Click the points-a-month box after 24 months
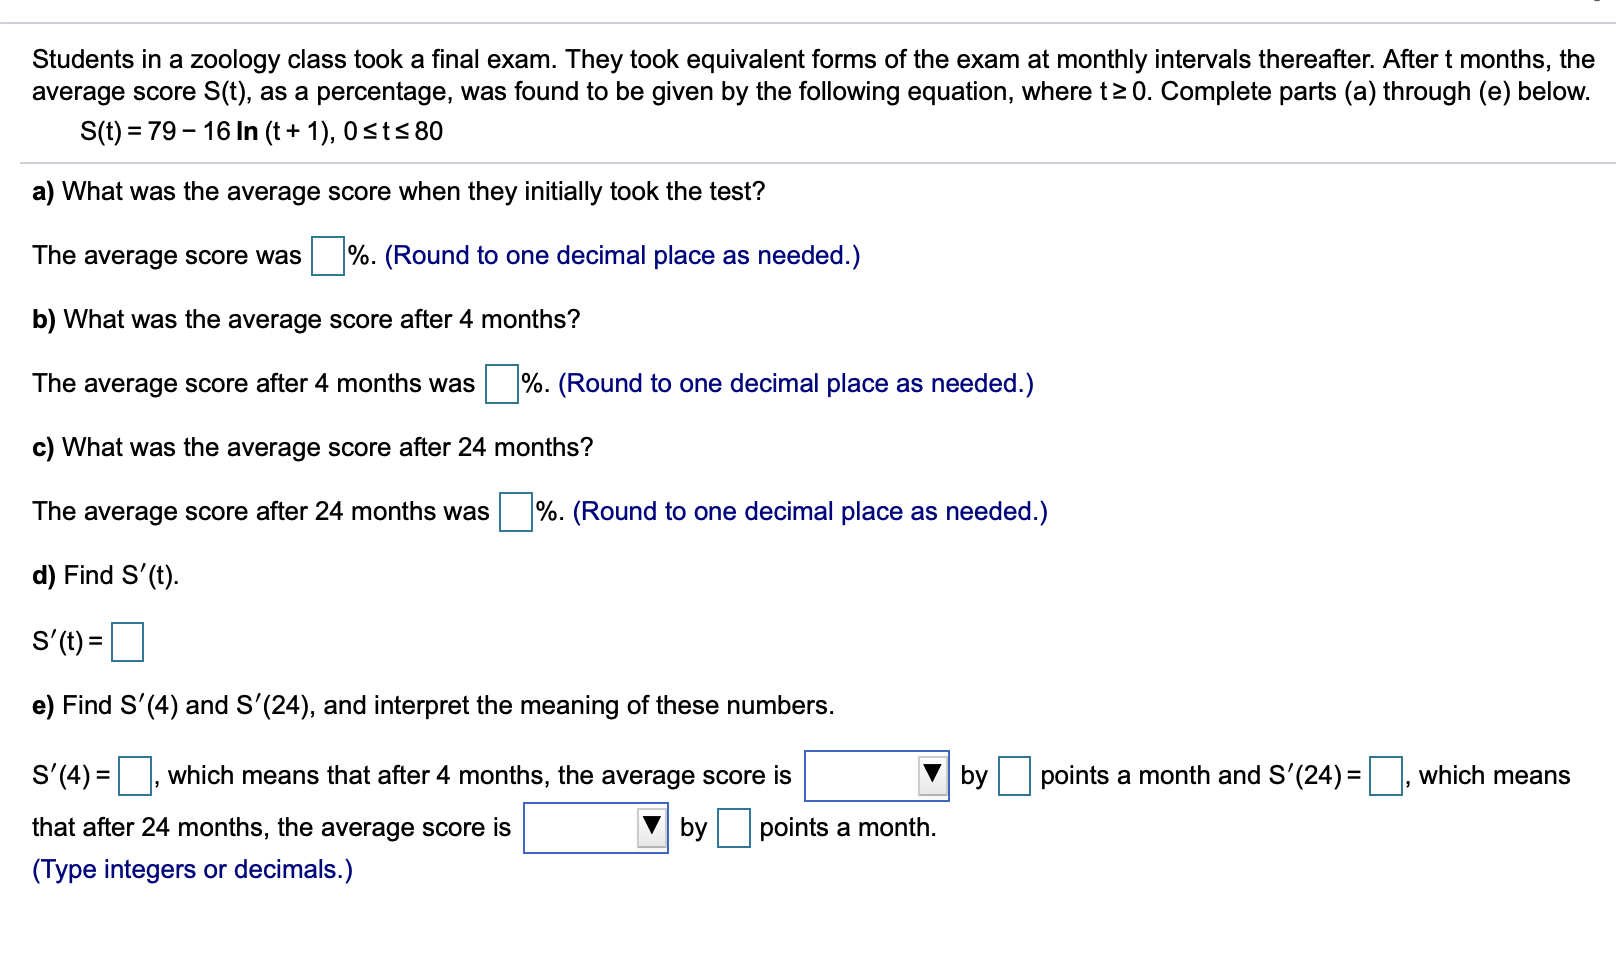The height and width of the screenshot is (962, 1616). pos(735,829)
